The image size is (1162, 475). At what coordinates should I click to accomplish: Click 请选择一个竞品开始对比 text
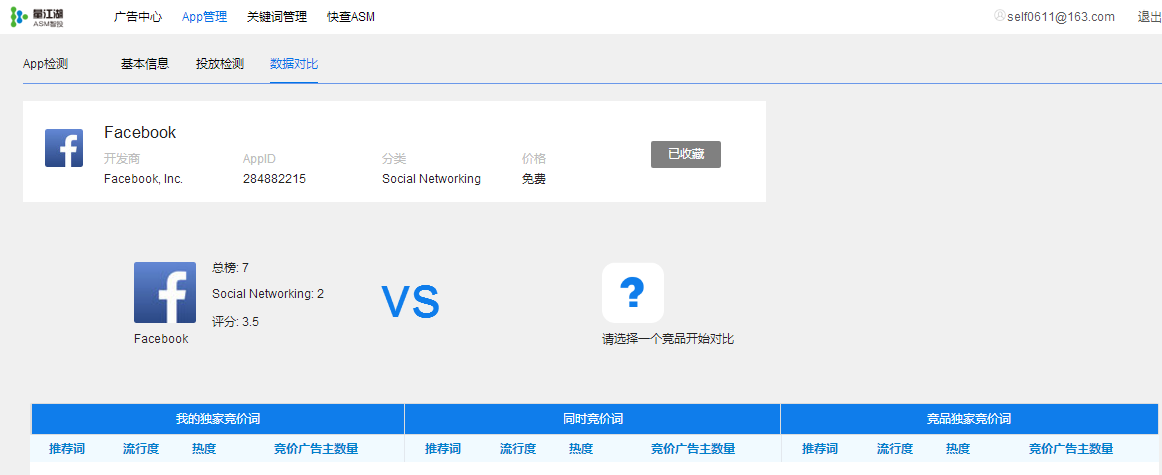point(668,339)
